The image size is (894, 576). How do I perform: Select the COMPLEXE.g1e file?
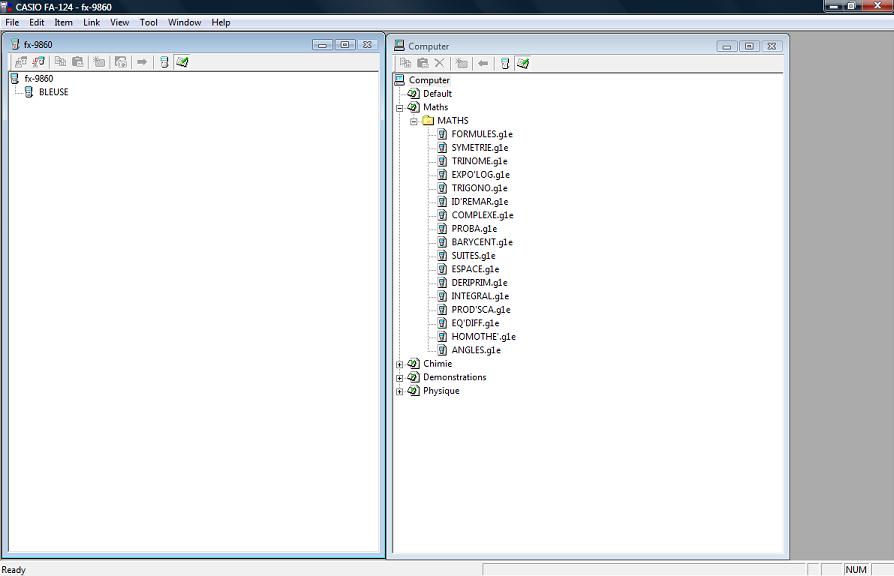(482, 215)
